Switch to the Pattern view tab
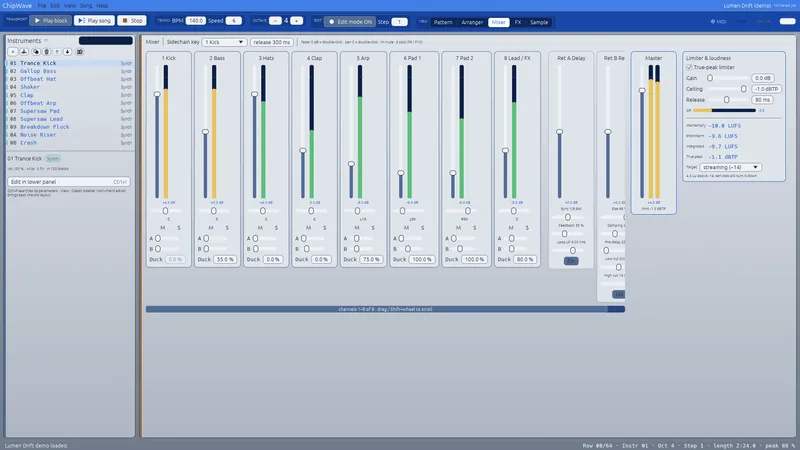 (x=443, y=22)
